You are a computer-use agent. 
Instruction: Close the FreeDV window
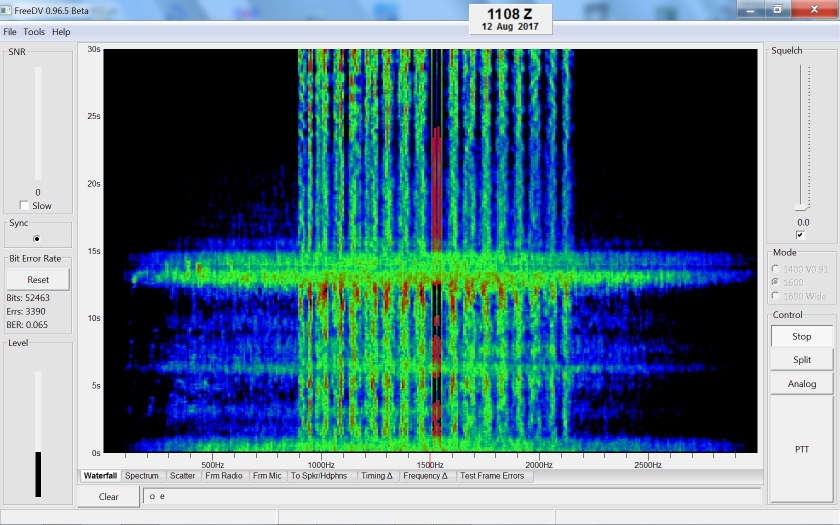(x=811, y=9)
